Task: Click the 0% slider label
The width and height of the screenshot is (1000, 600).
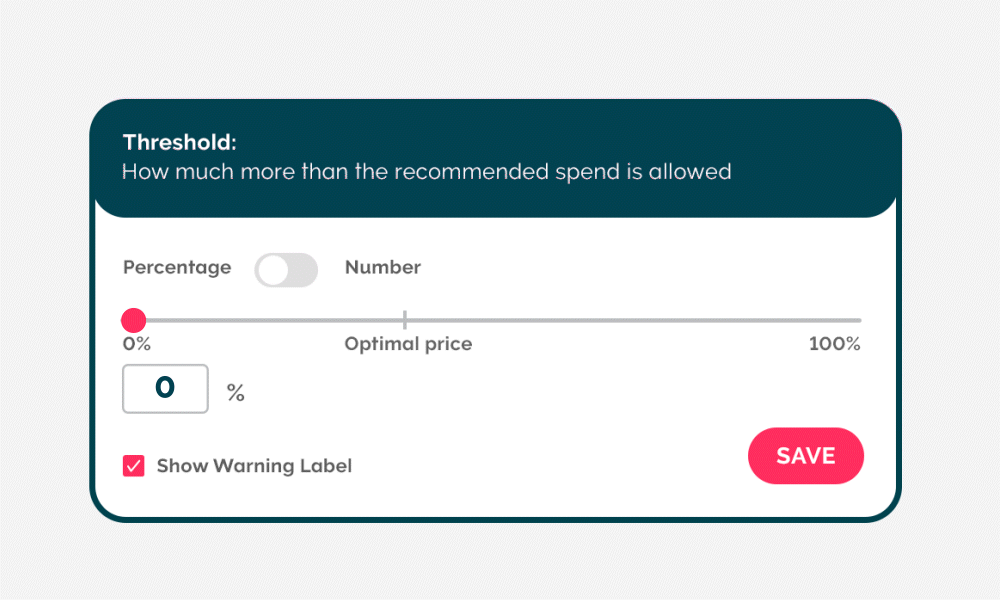Action: [x=136, y=344]
